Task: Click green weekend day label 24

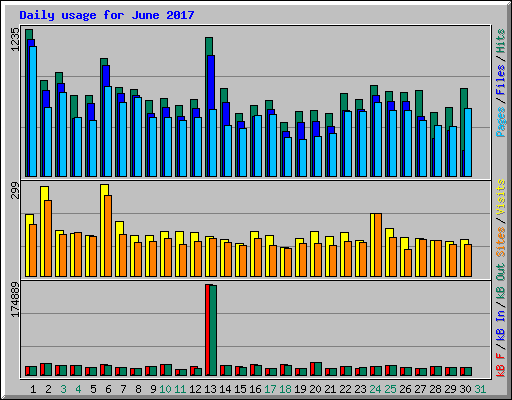Action: (x=375, y=389)
